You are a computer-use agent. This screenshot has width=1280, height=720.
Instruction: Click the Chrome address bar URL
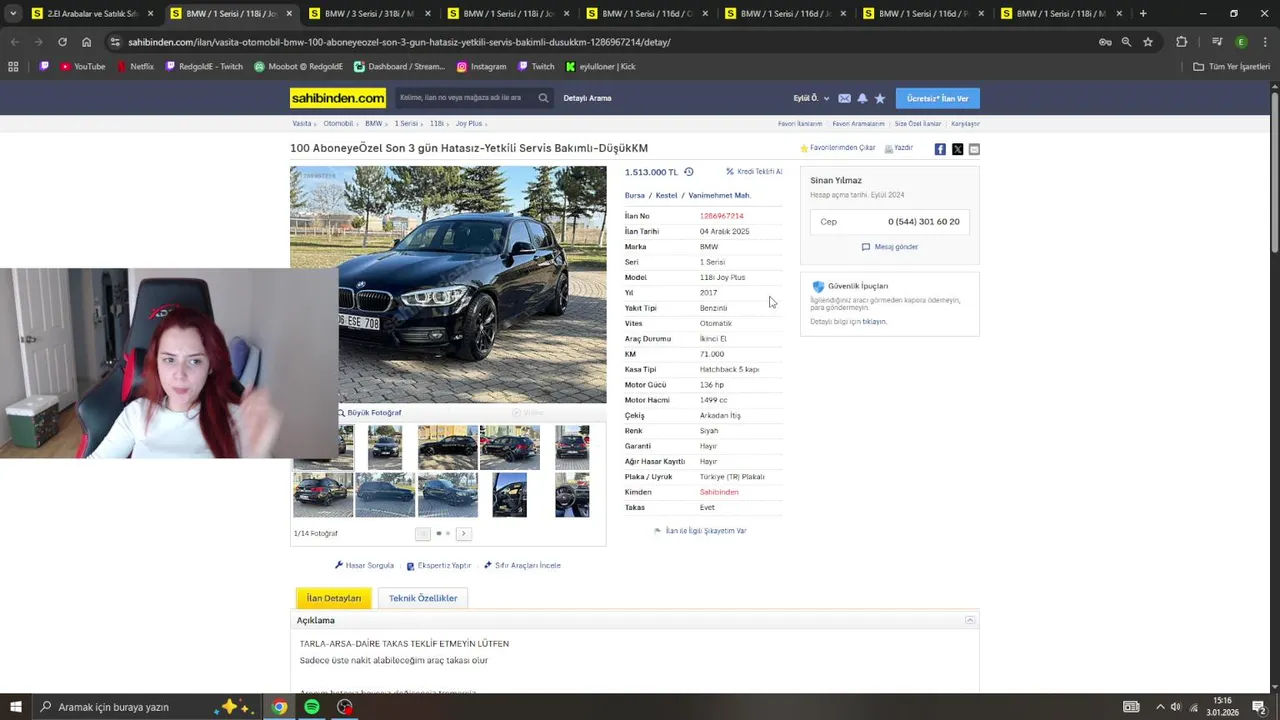399,42
